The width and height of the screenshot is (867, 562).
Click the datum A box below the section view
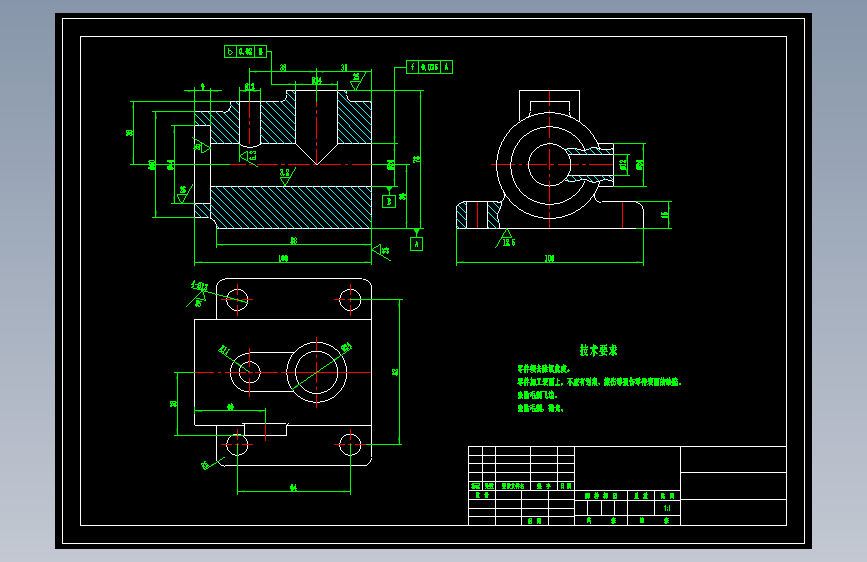416,244
